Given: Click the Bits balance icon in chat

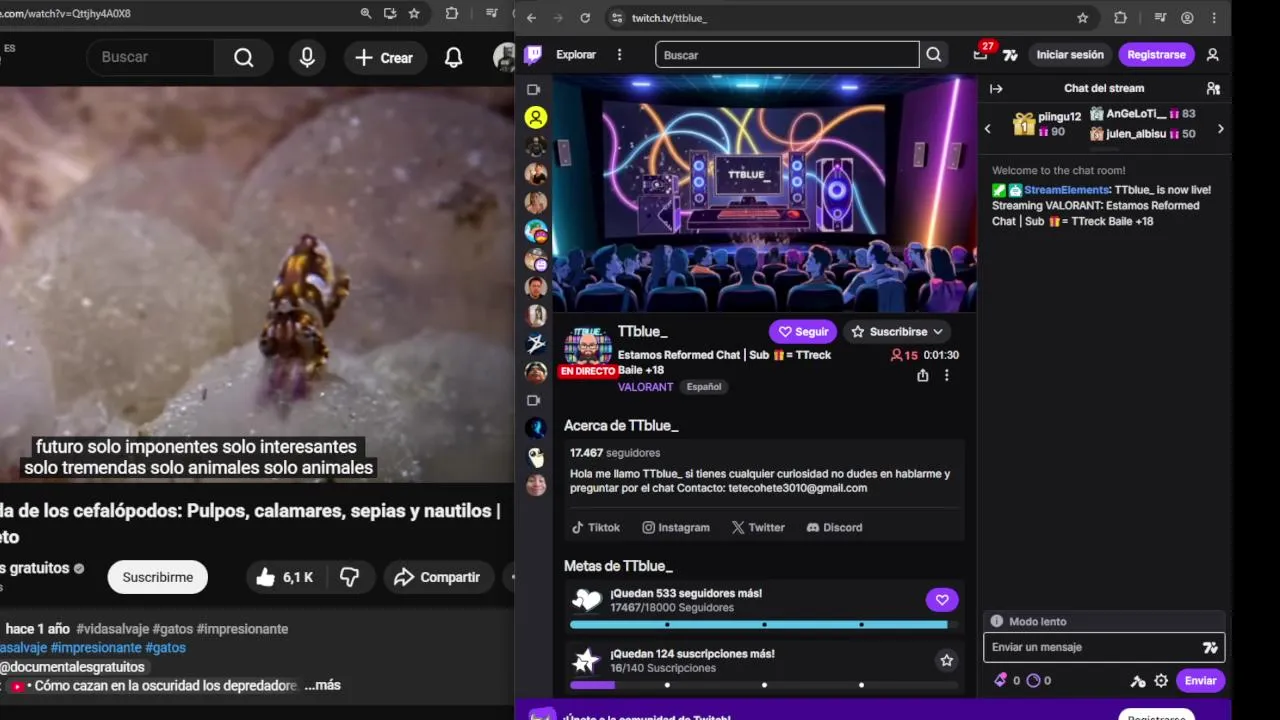Looking at the screenshot, I should click(1000, 681).
